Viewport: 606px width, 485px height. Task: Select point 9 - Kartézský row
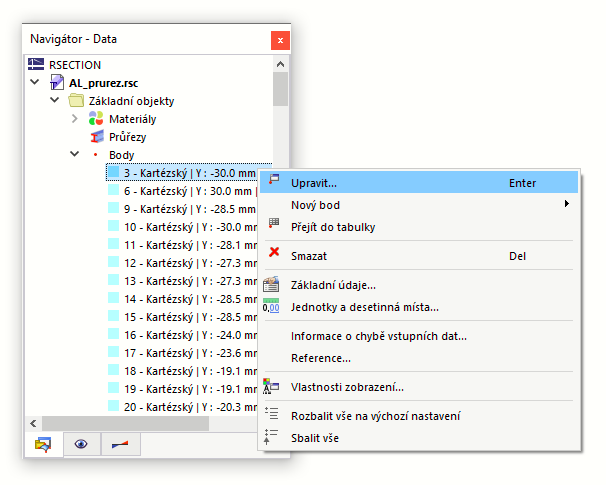point(182,209)
